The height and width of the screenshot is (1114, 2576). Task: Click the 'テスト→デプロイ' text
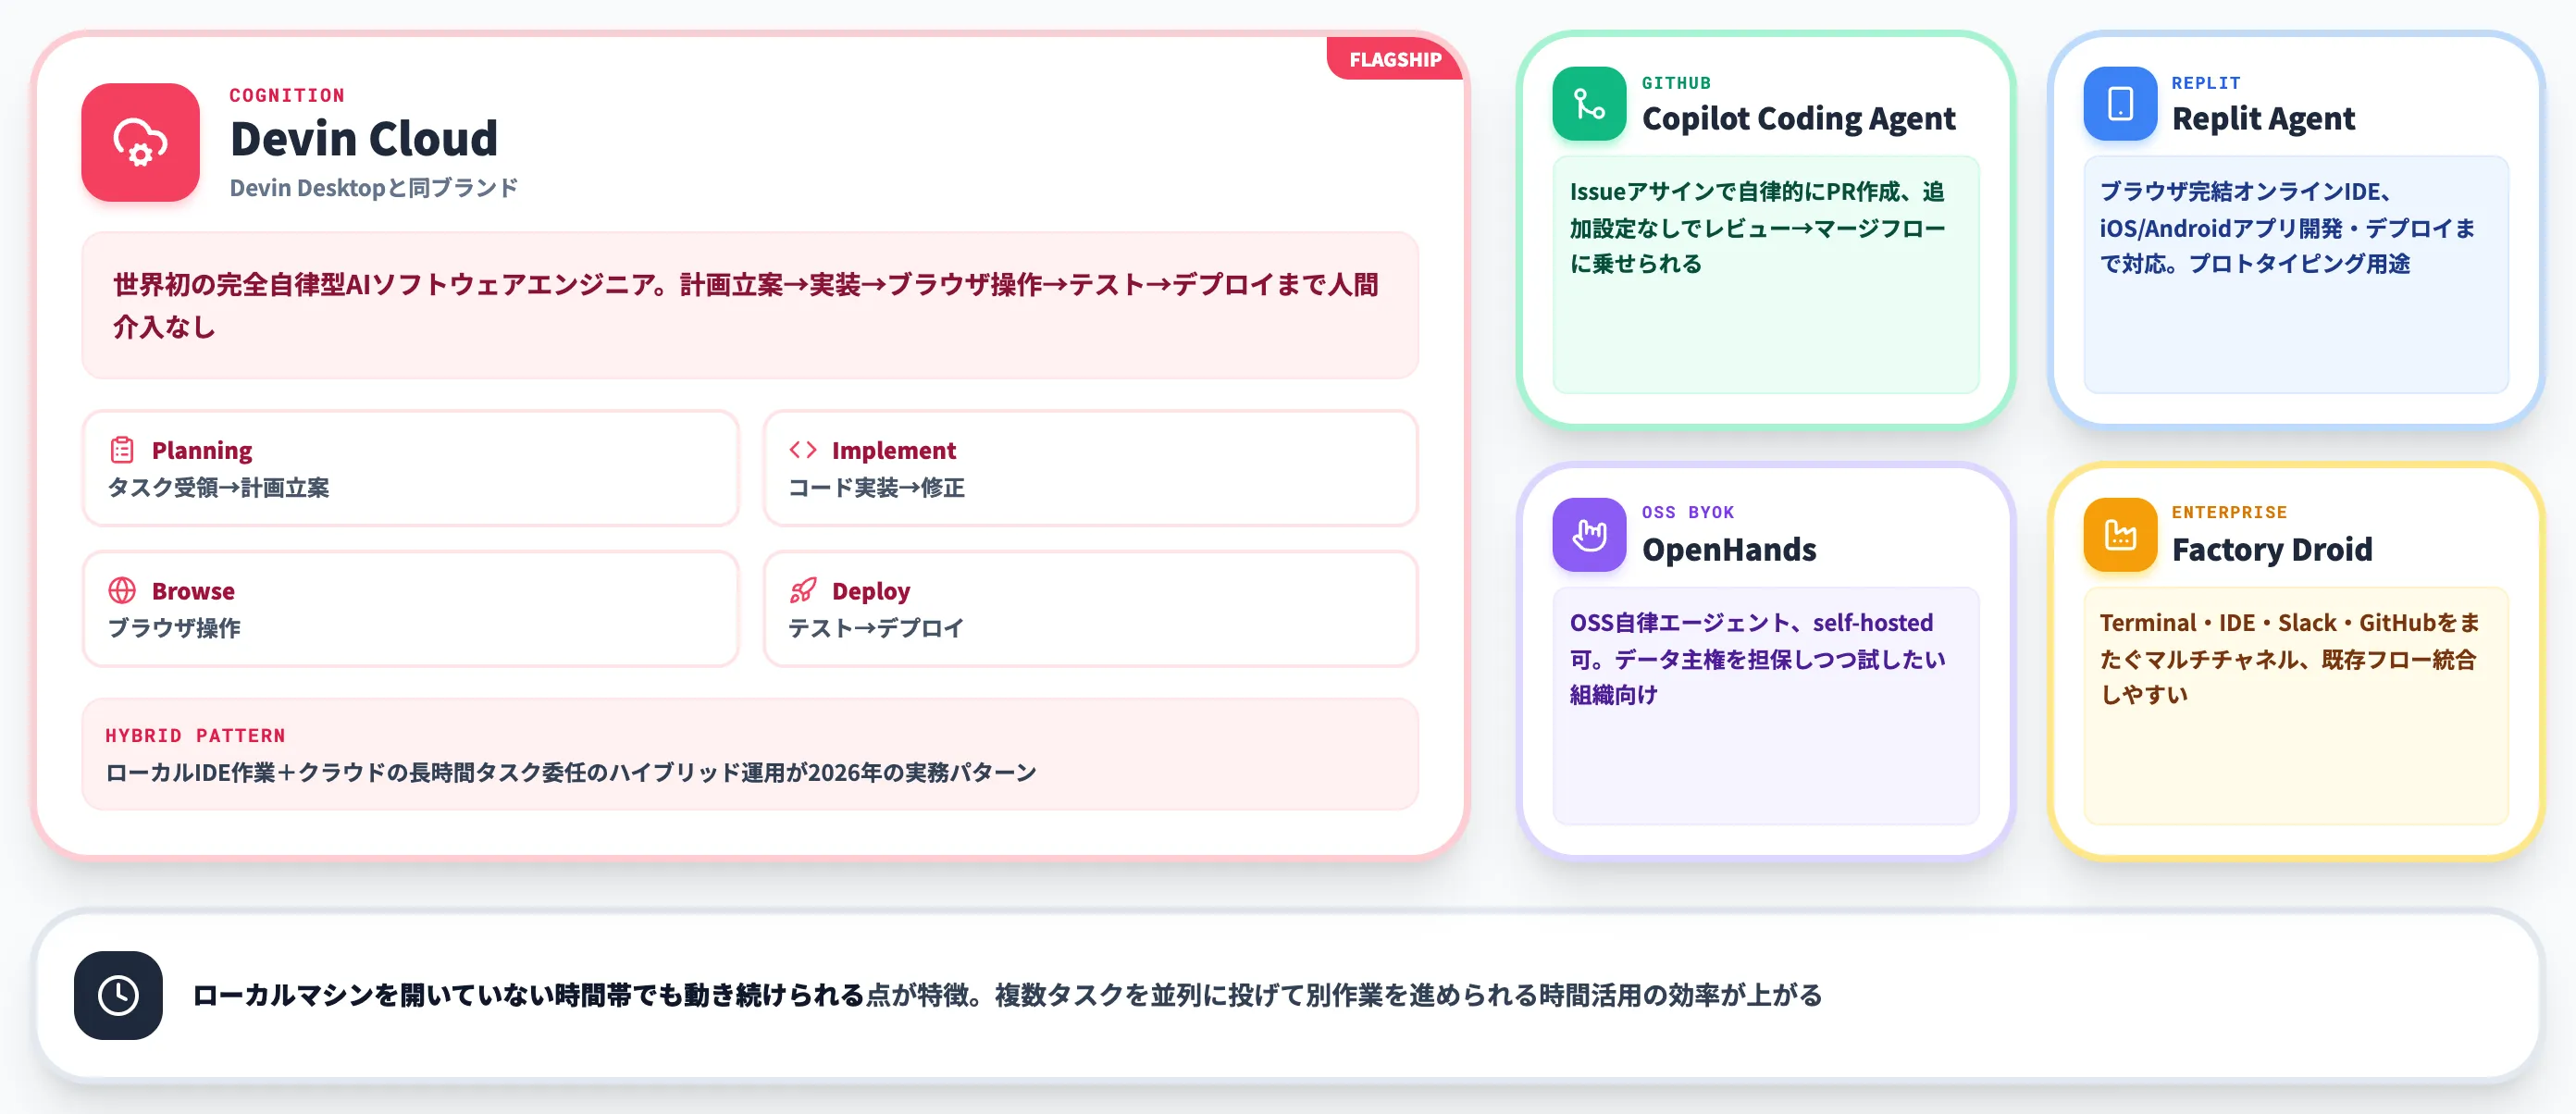point(875,628)
